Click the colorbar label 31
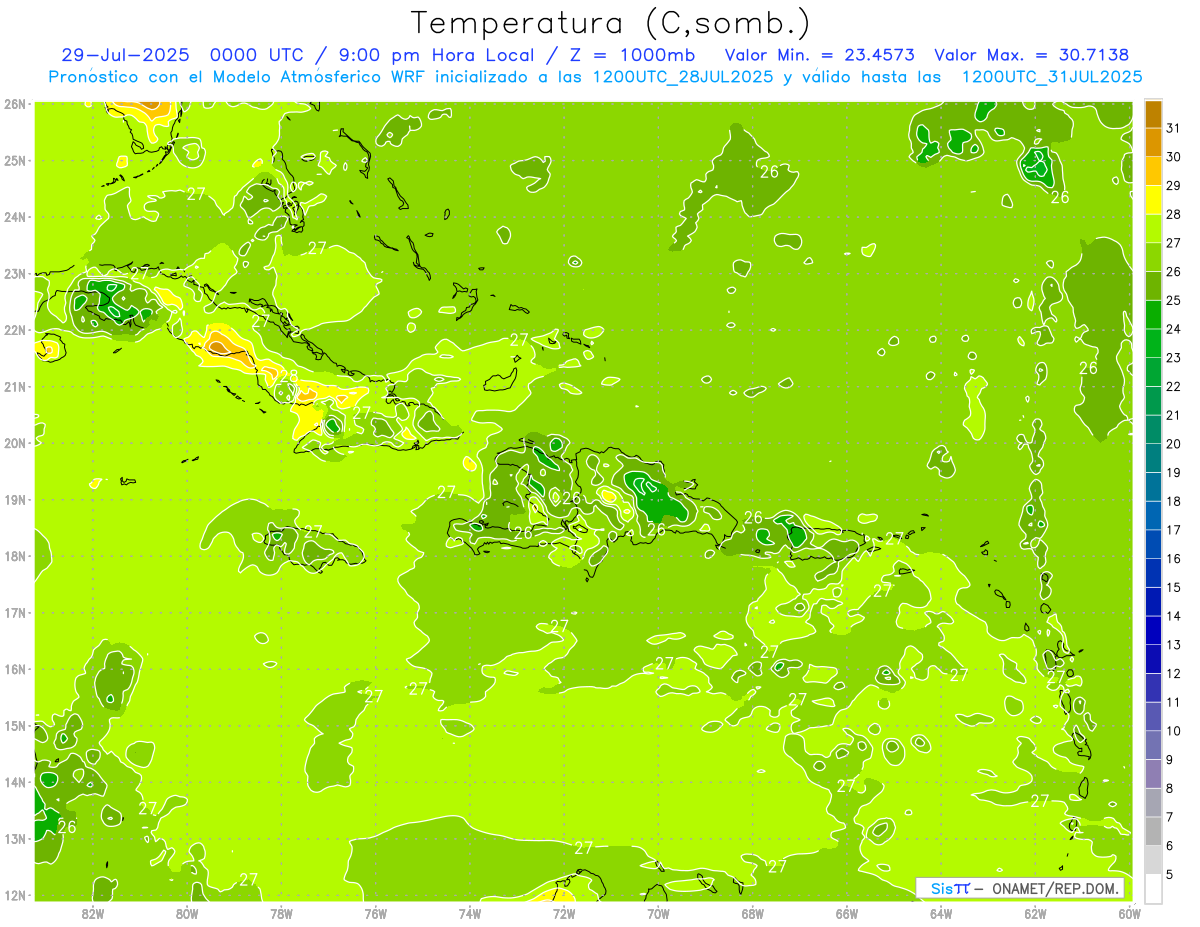 (1173, 128)
